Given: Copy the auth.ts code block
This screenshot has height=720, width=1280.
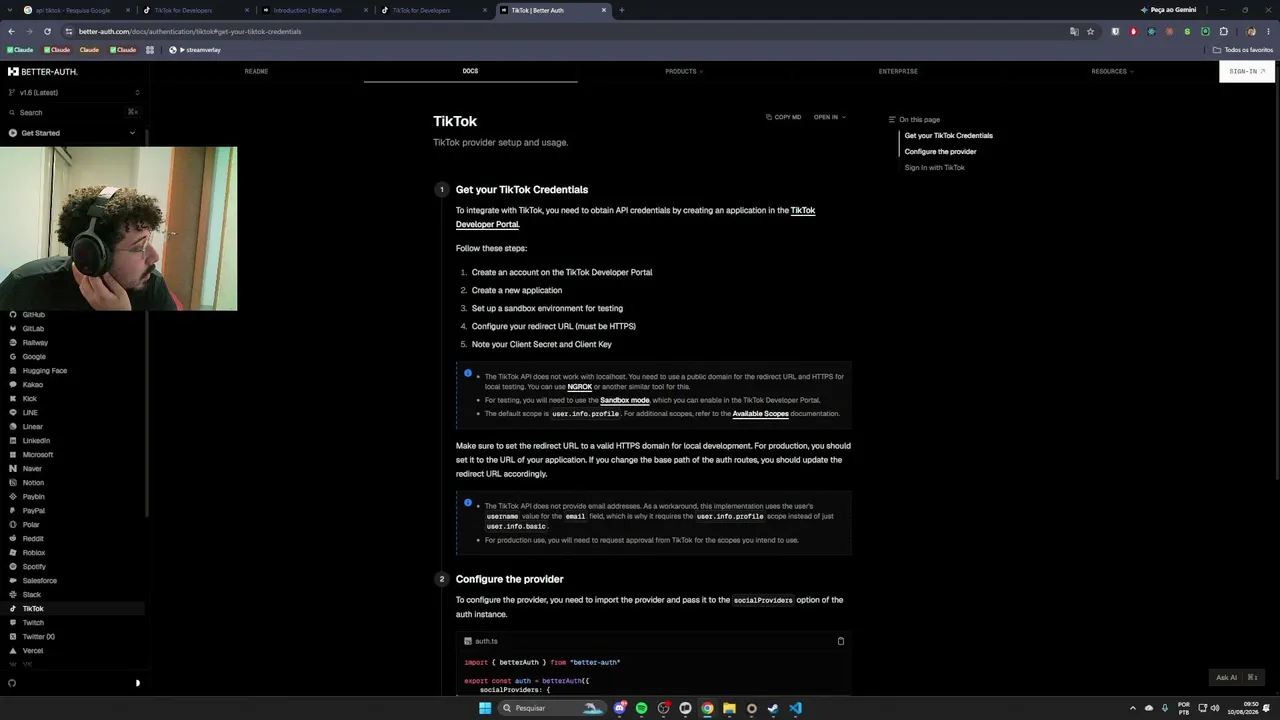Looking at the screenshot, I should click(840, 641).
